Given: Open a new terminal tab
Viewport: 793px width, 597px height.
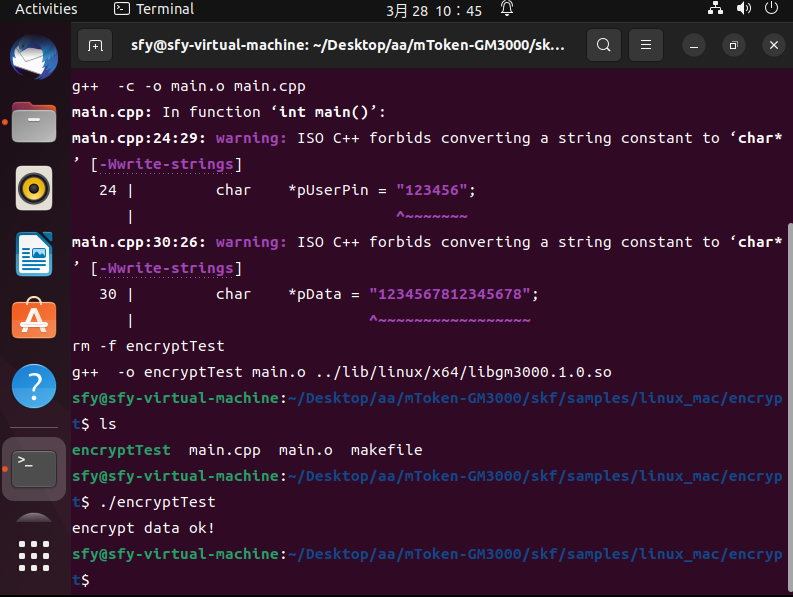Looking at the screenshot, I should pyautogui.click(x=95, y=45).
